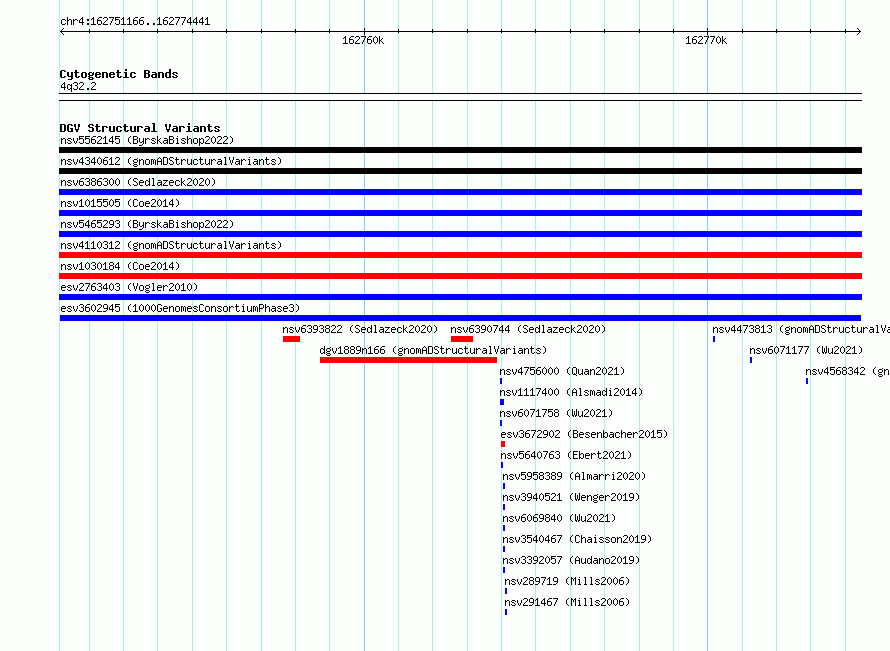The image size is (890, 651).
Task: Click the right arrow of the ruler
Action: click(859, 32)
